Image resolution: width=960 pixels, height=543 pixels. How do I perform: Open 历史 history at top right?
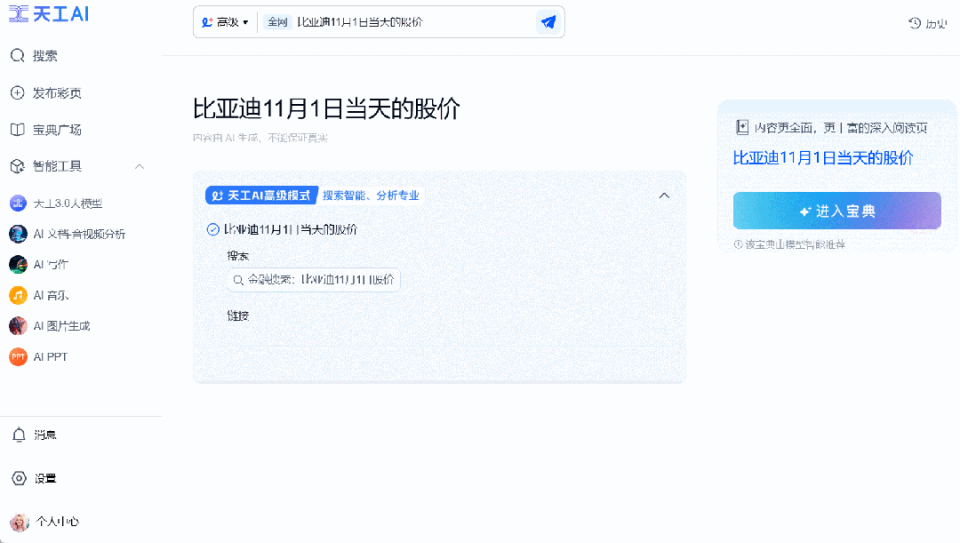[928, 23]
